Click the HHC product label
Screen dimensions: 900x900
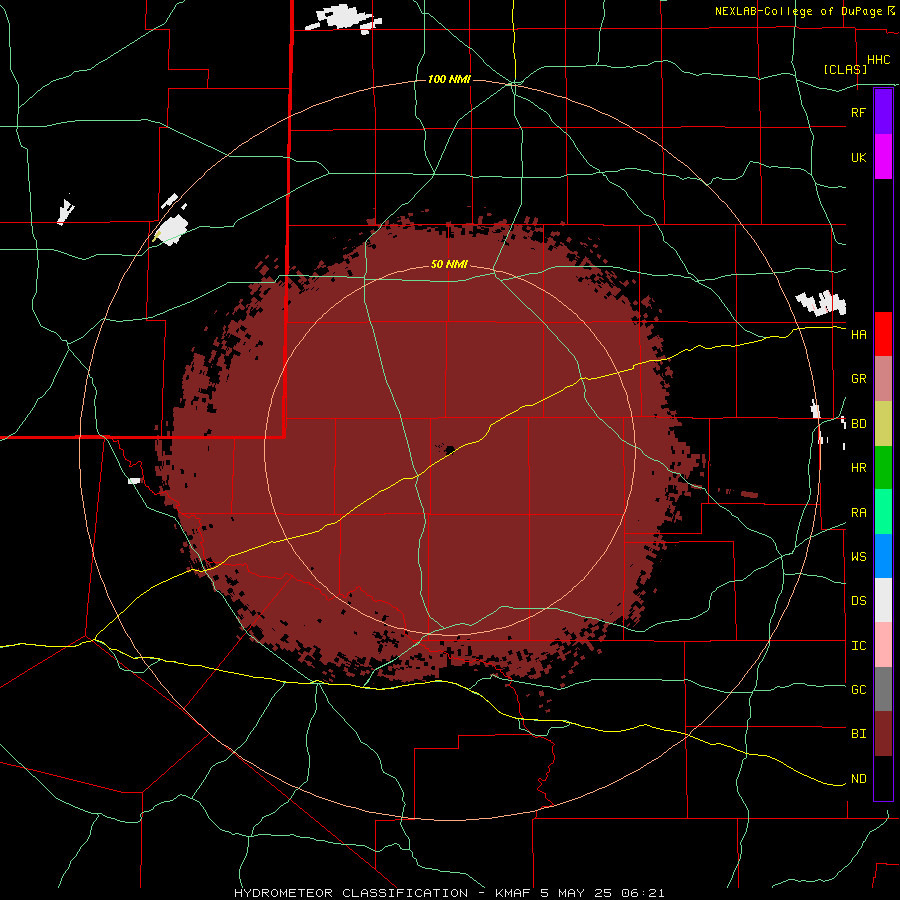(x=879, y=60)
